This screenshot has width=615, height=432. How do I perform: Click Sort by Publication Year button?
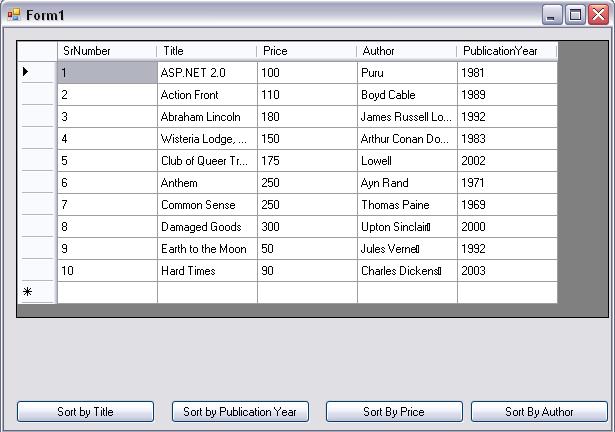tap(240, 412)
